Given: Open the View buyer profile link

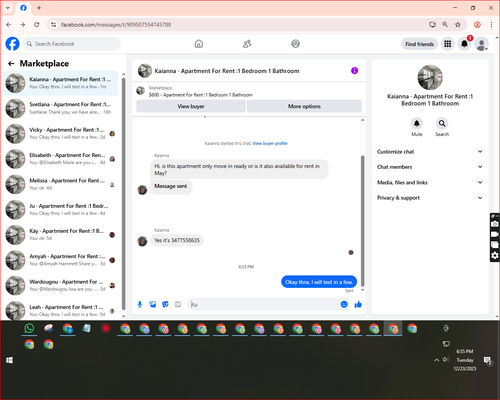Looking at the screenshot, I should 270,143.
